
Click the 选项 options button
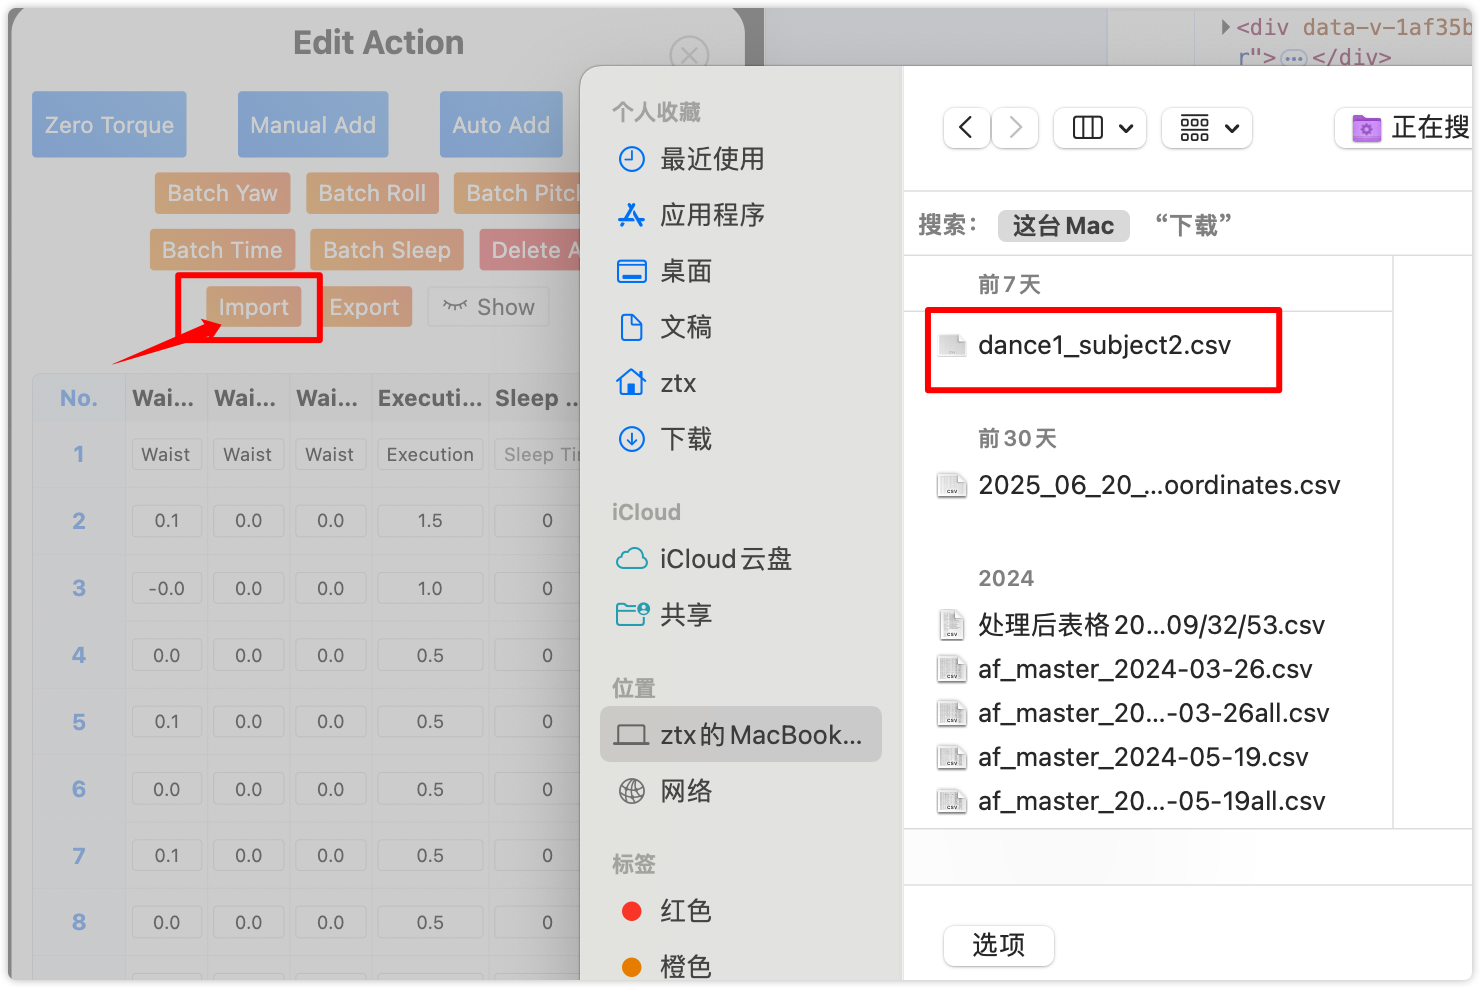click(x=999, y=946)
